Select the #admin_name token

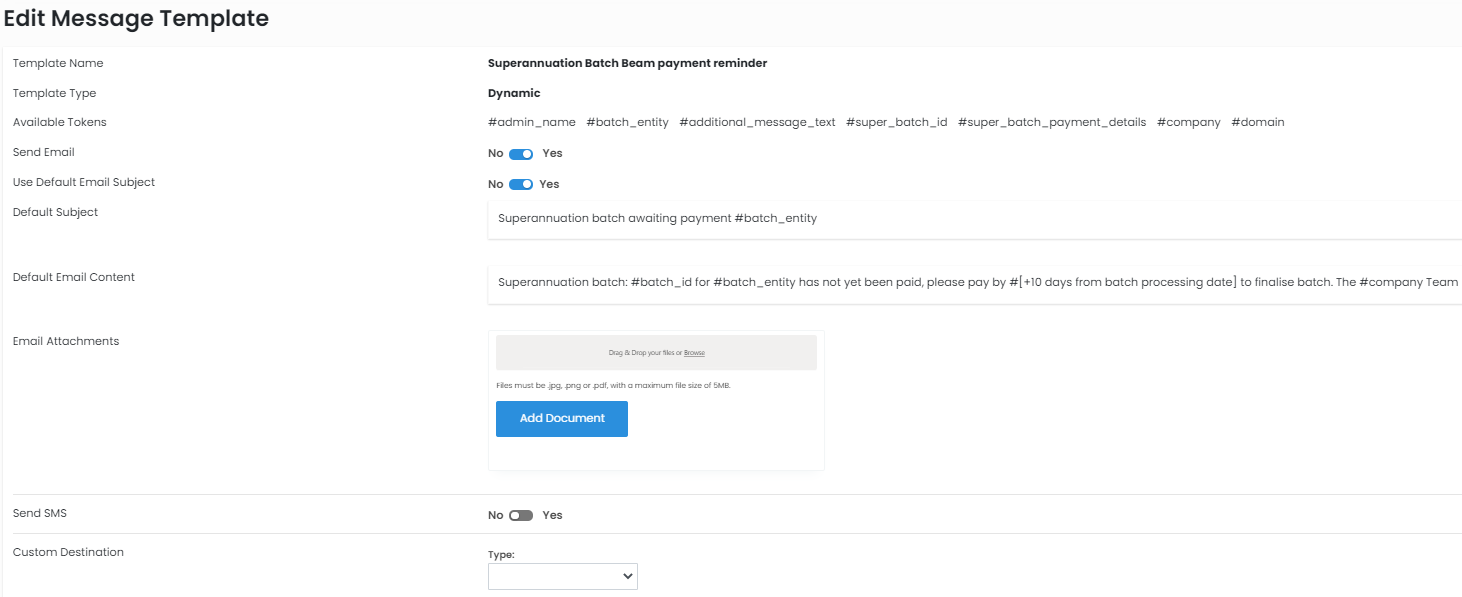531,122
